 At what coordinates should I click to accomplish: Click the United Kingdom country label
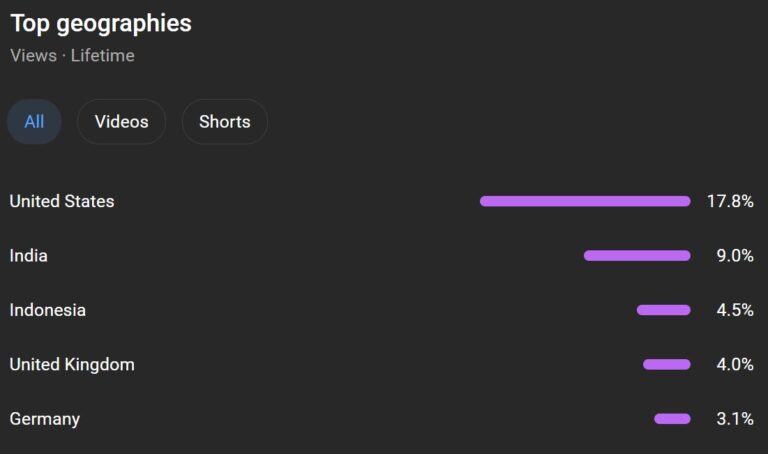[x=72, y=364]
